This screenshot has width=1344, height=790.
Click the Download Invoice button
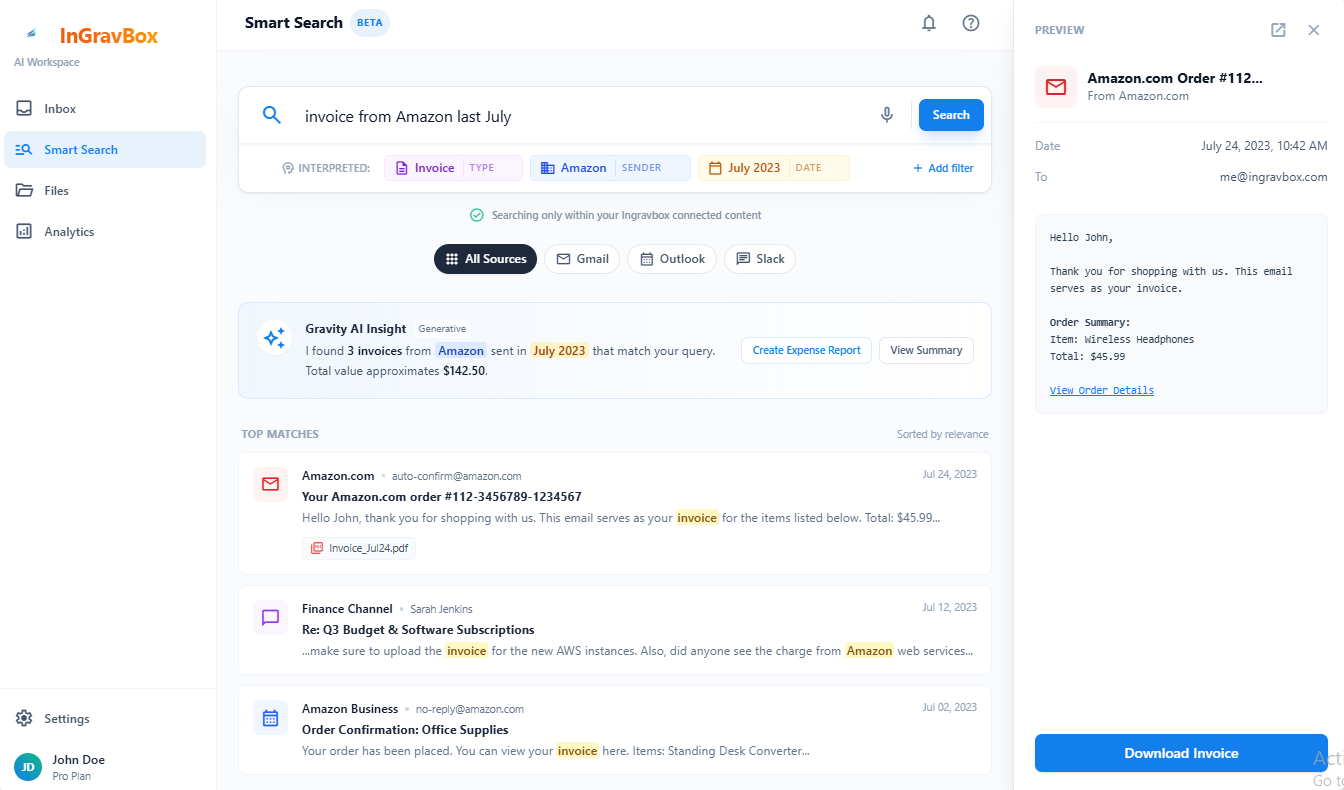[1181, 753]
